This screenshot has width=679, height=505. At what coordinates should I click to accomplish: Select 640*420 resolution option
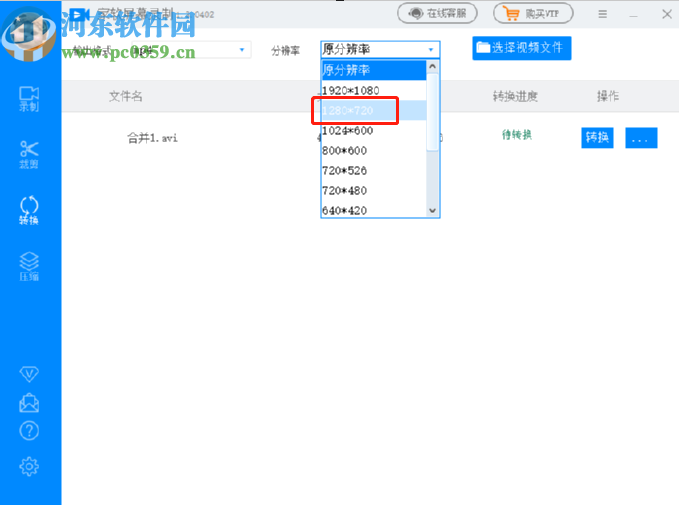374,210
